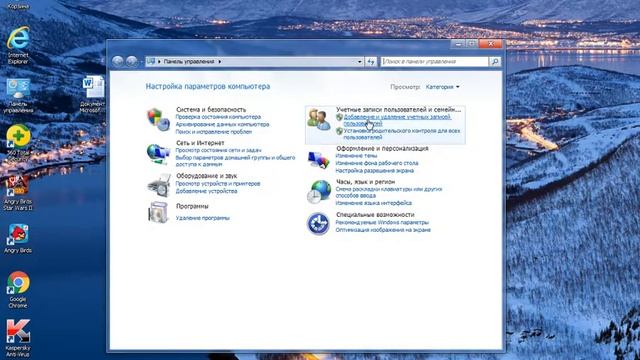640x360 pixels.
Task: Click keyboard layout change link
Action: click(x=389, y=193)
